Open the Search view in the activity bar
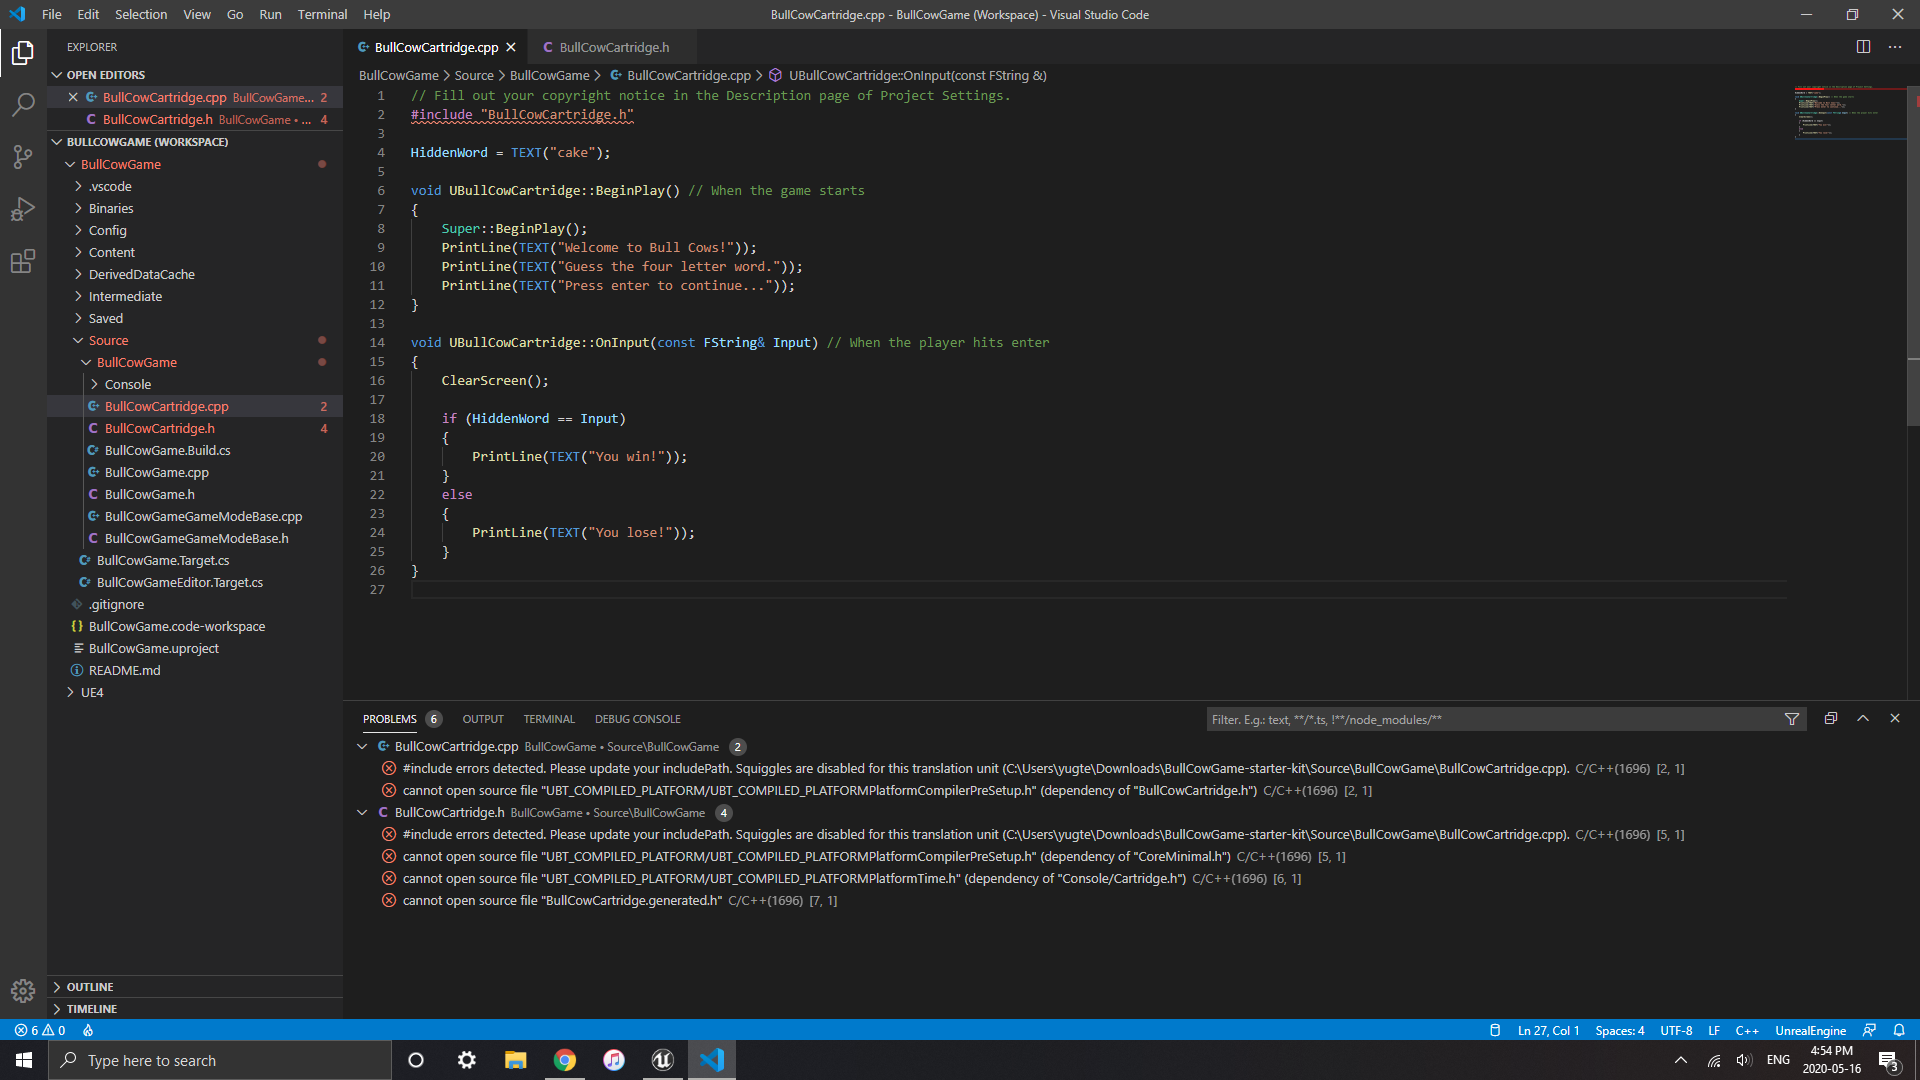The image size is (1920, 1080). (x=22, y=105)
